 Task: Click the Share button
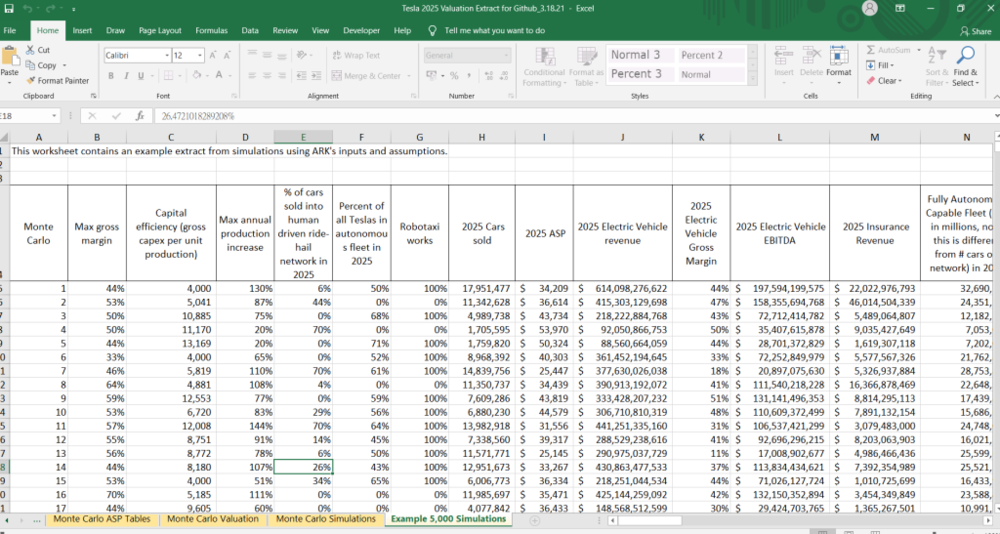point(975,31)
